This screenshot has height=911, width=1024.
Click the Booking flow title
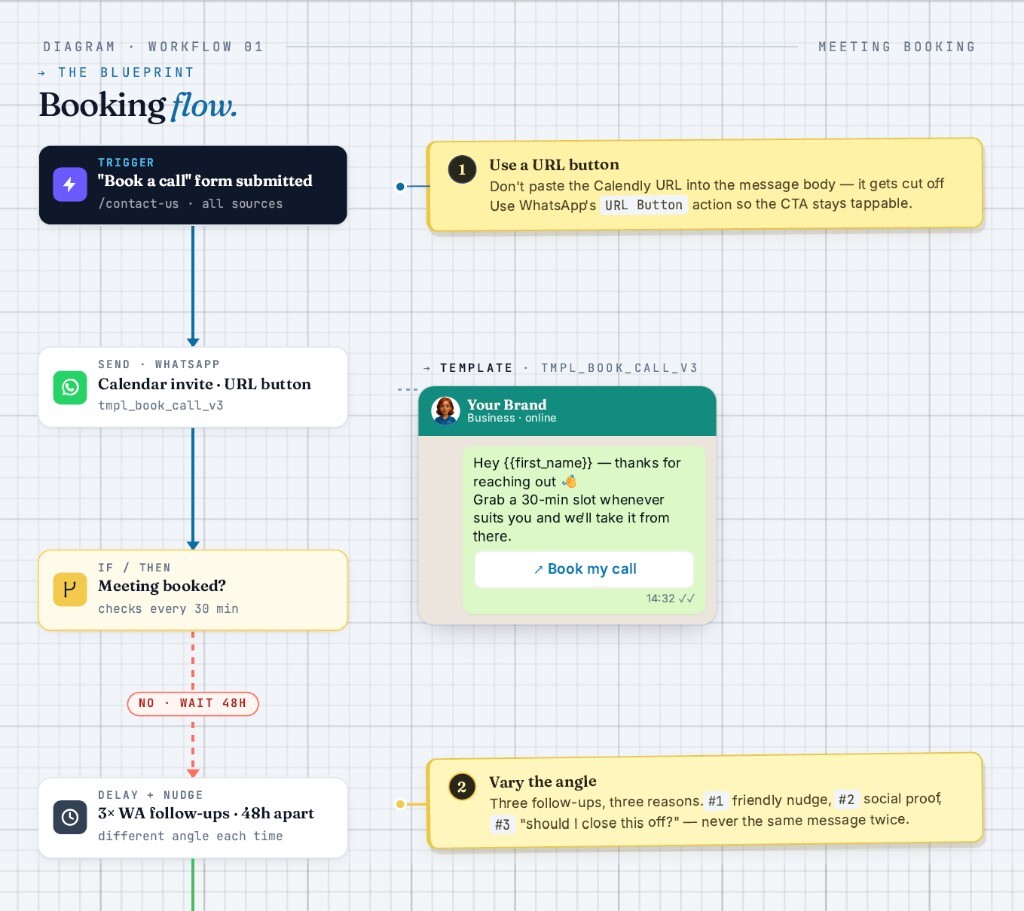click(x=138, y=105)
